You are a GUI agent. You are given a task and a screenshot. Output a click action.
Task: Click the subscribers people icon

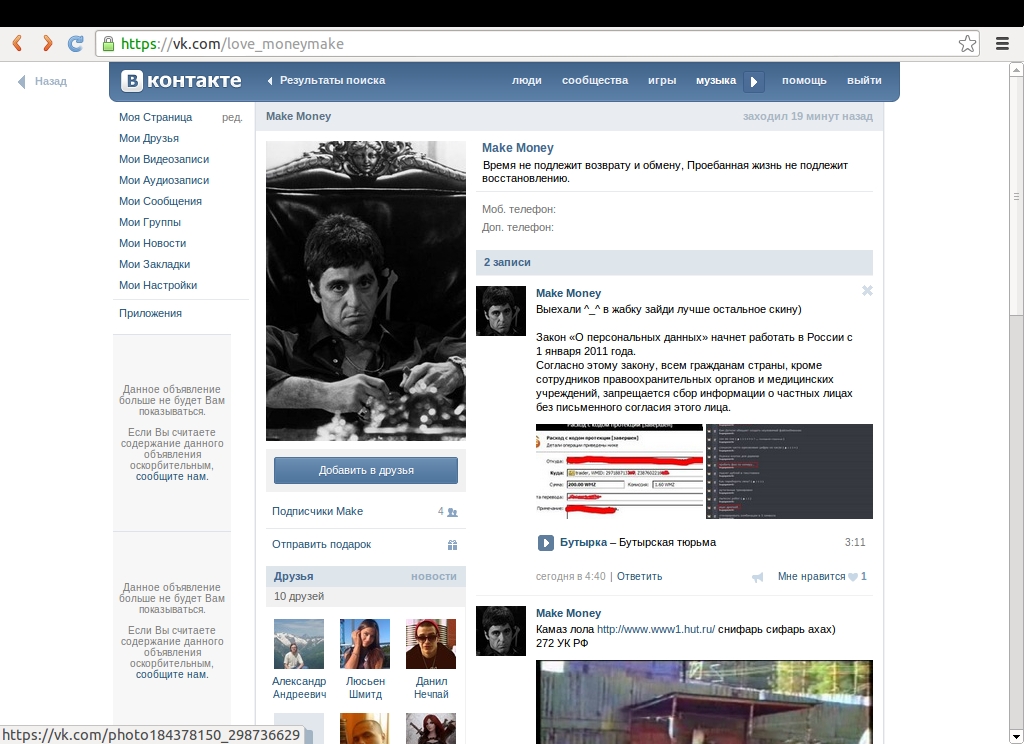tap(453, 512)
